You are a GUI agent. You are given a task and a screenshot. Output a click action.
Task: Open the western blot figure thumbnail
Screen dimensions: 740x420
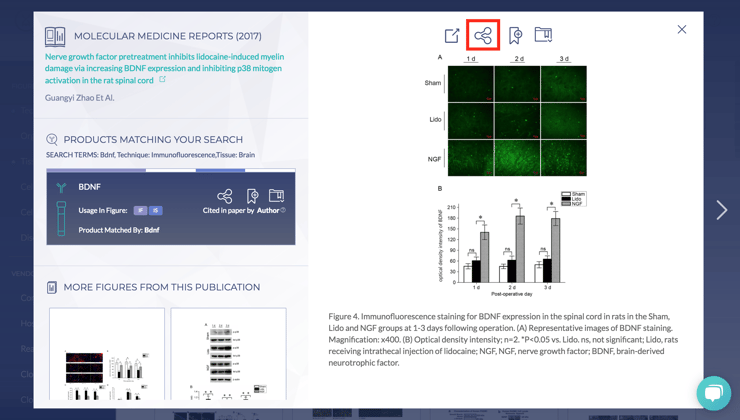point(228,354)
